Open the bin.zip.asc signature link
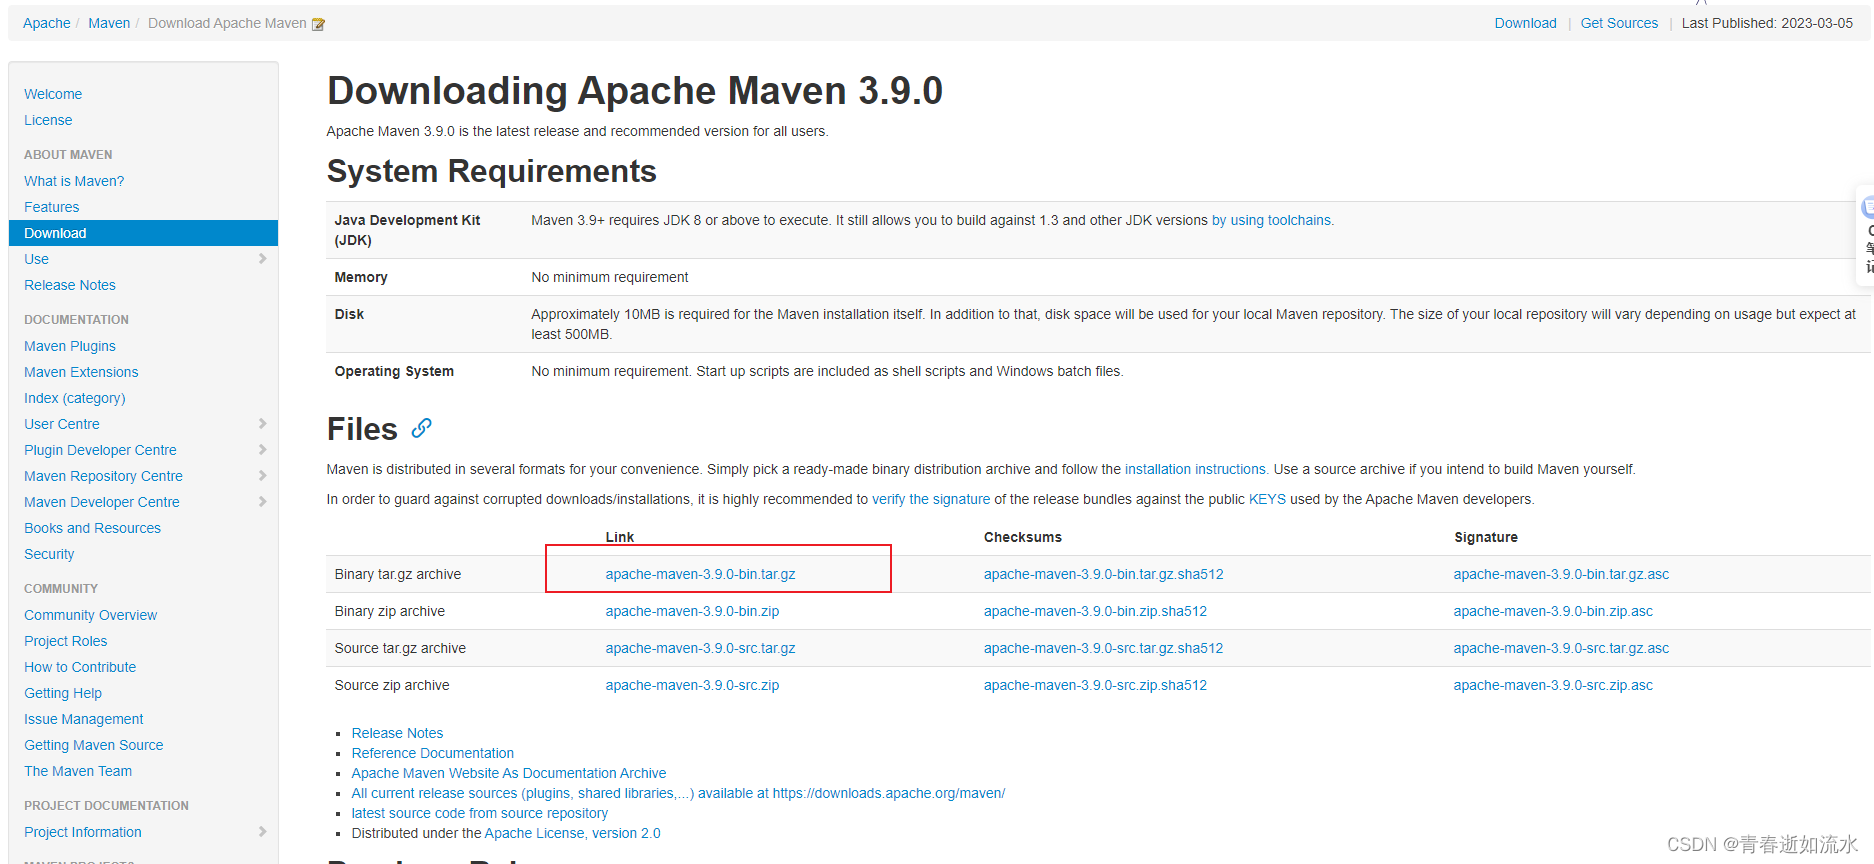This screenshot has width=1874, height=864. [1553, 611]
